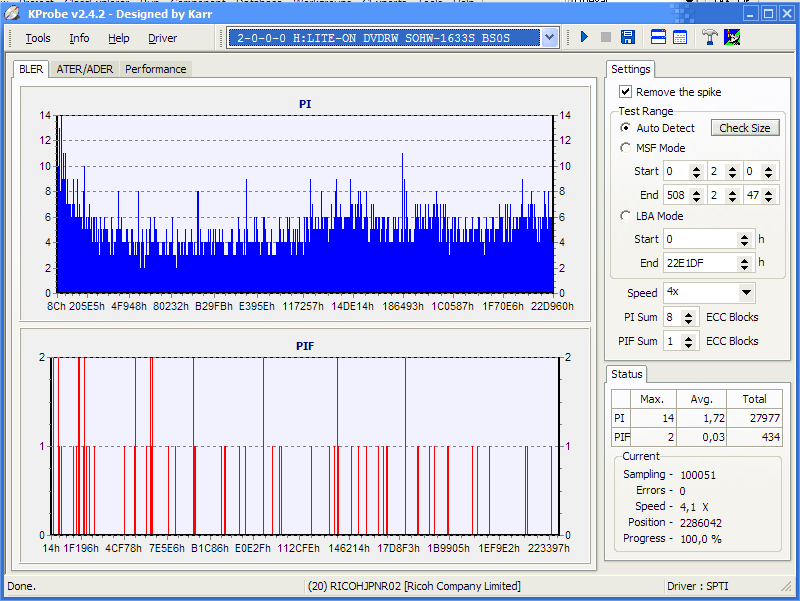
Task: Click KProbe title bar disc icon
Action: [x=12, y=14]
